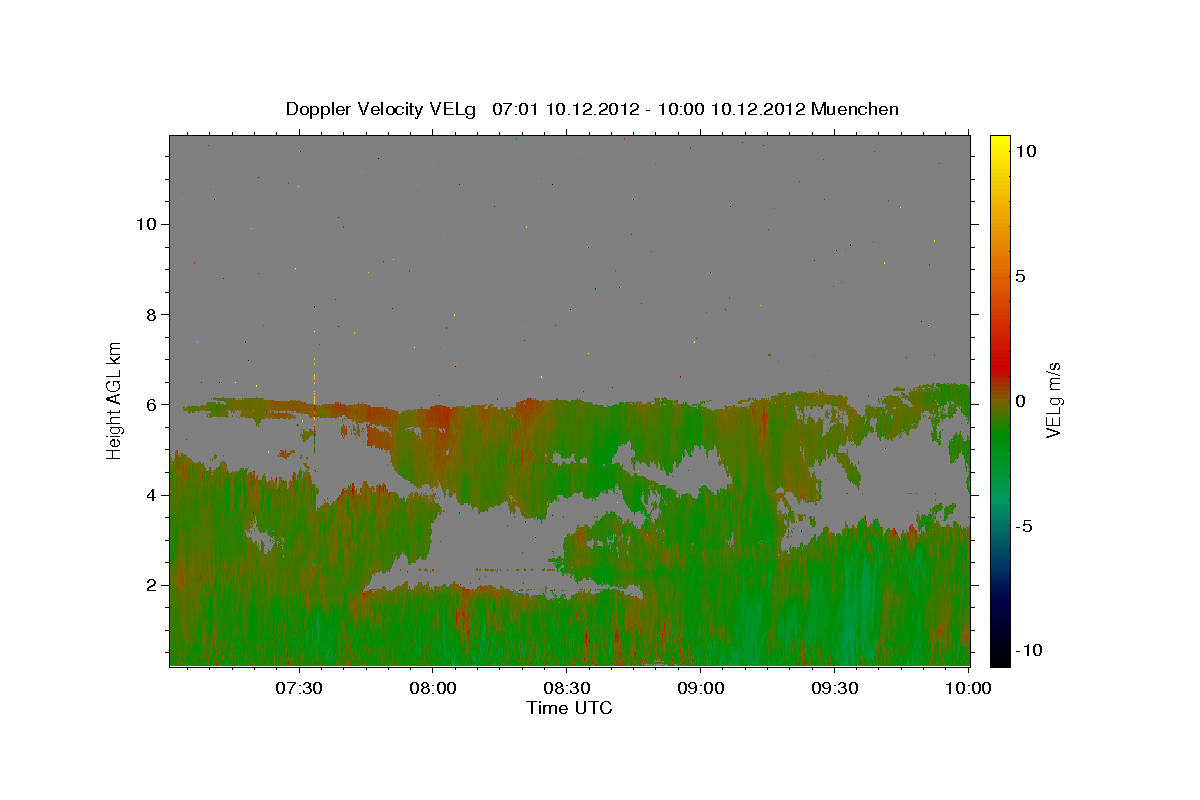
Task: Click the 'Time UTC' axis label
Action: tap(569, 708)
